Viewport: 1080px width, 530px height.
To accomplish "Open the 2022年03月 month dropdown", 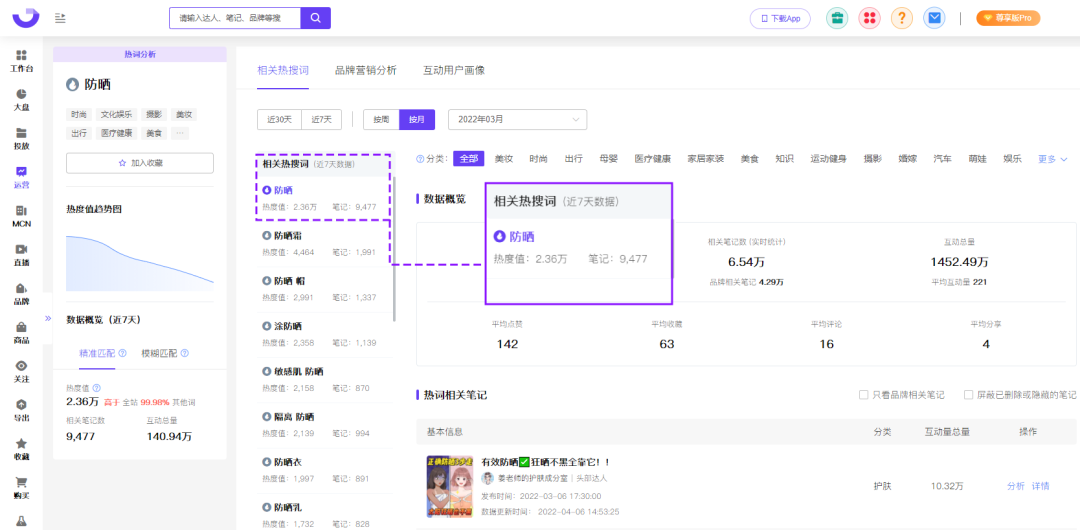I will 517,119.
